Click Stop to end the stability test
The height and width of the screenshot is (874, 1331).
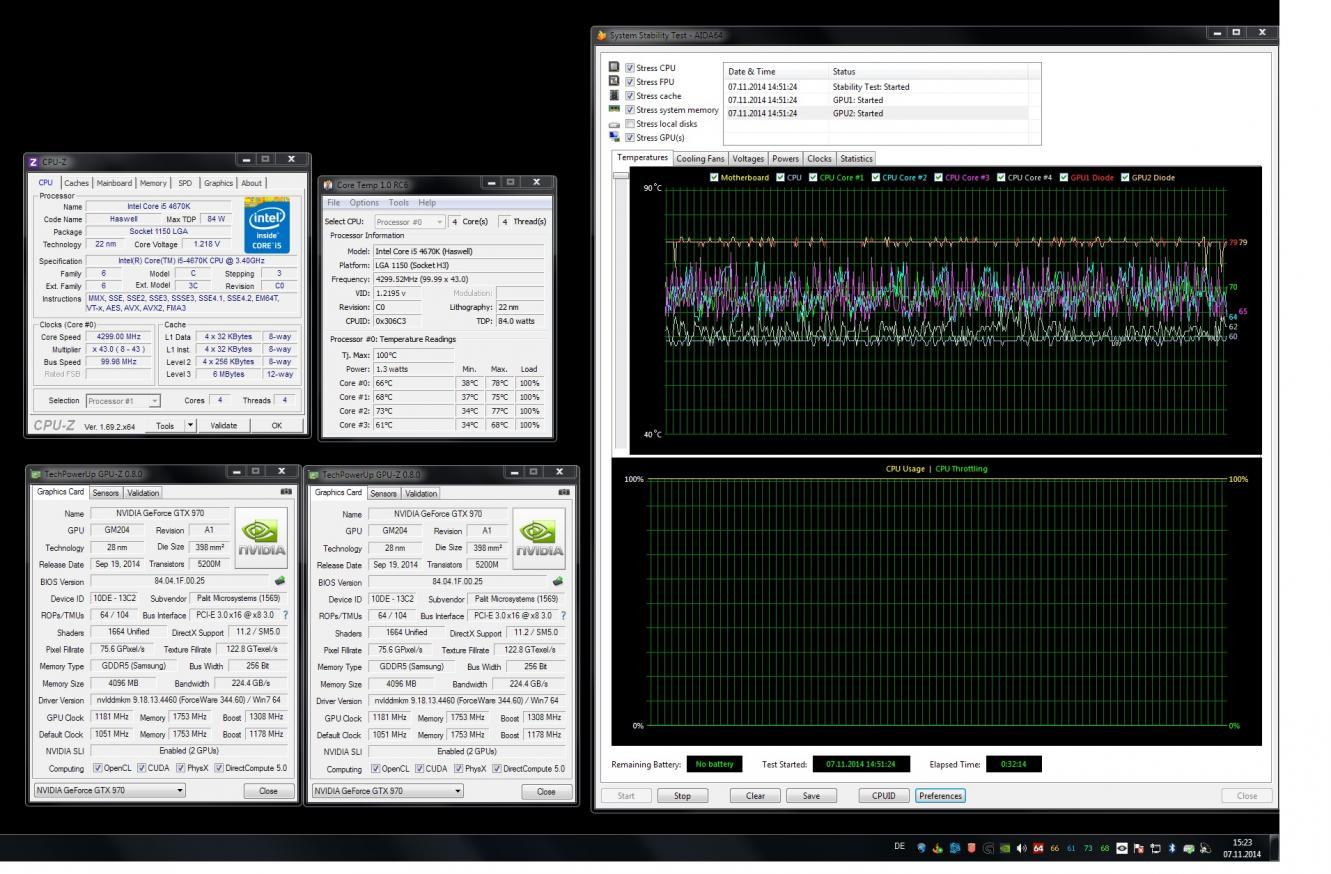[682, 796]
